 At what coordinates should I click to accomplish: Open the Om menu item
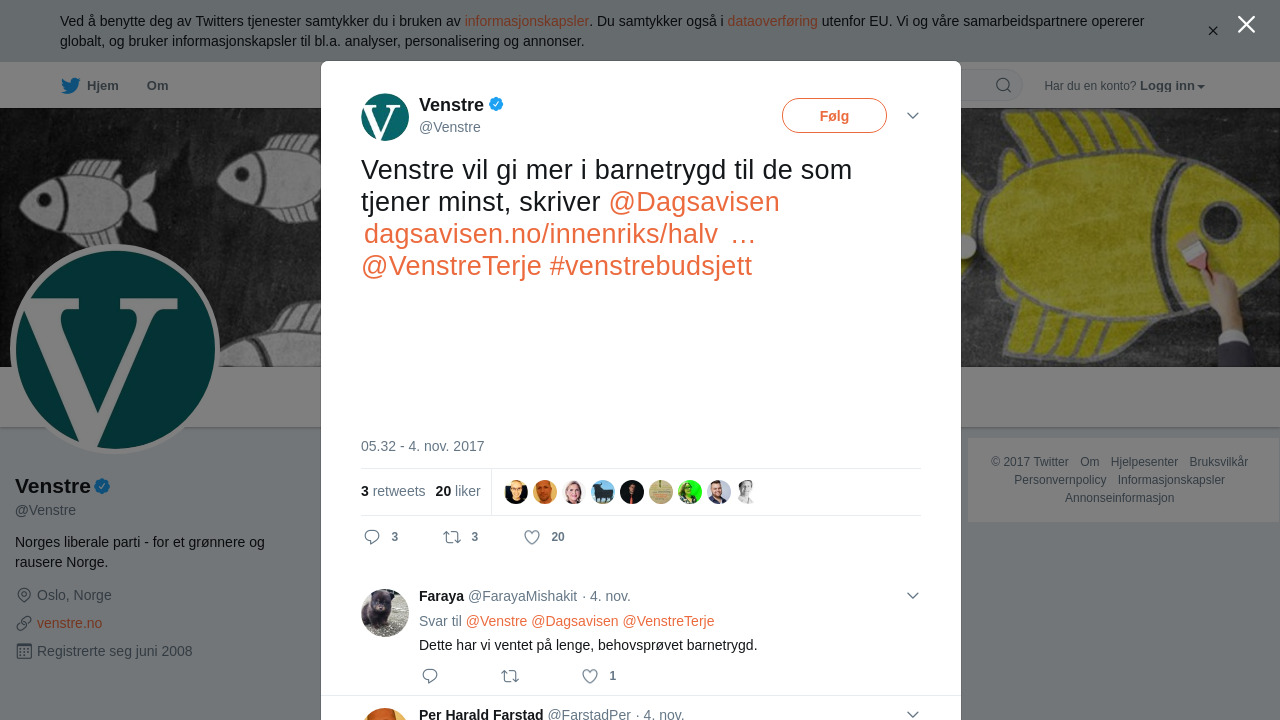pos(157,86)
